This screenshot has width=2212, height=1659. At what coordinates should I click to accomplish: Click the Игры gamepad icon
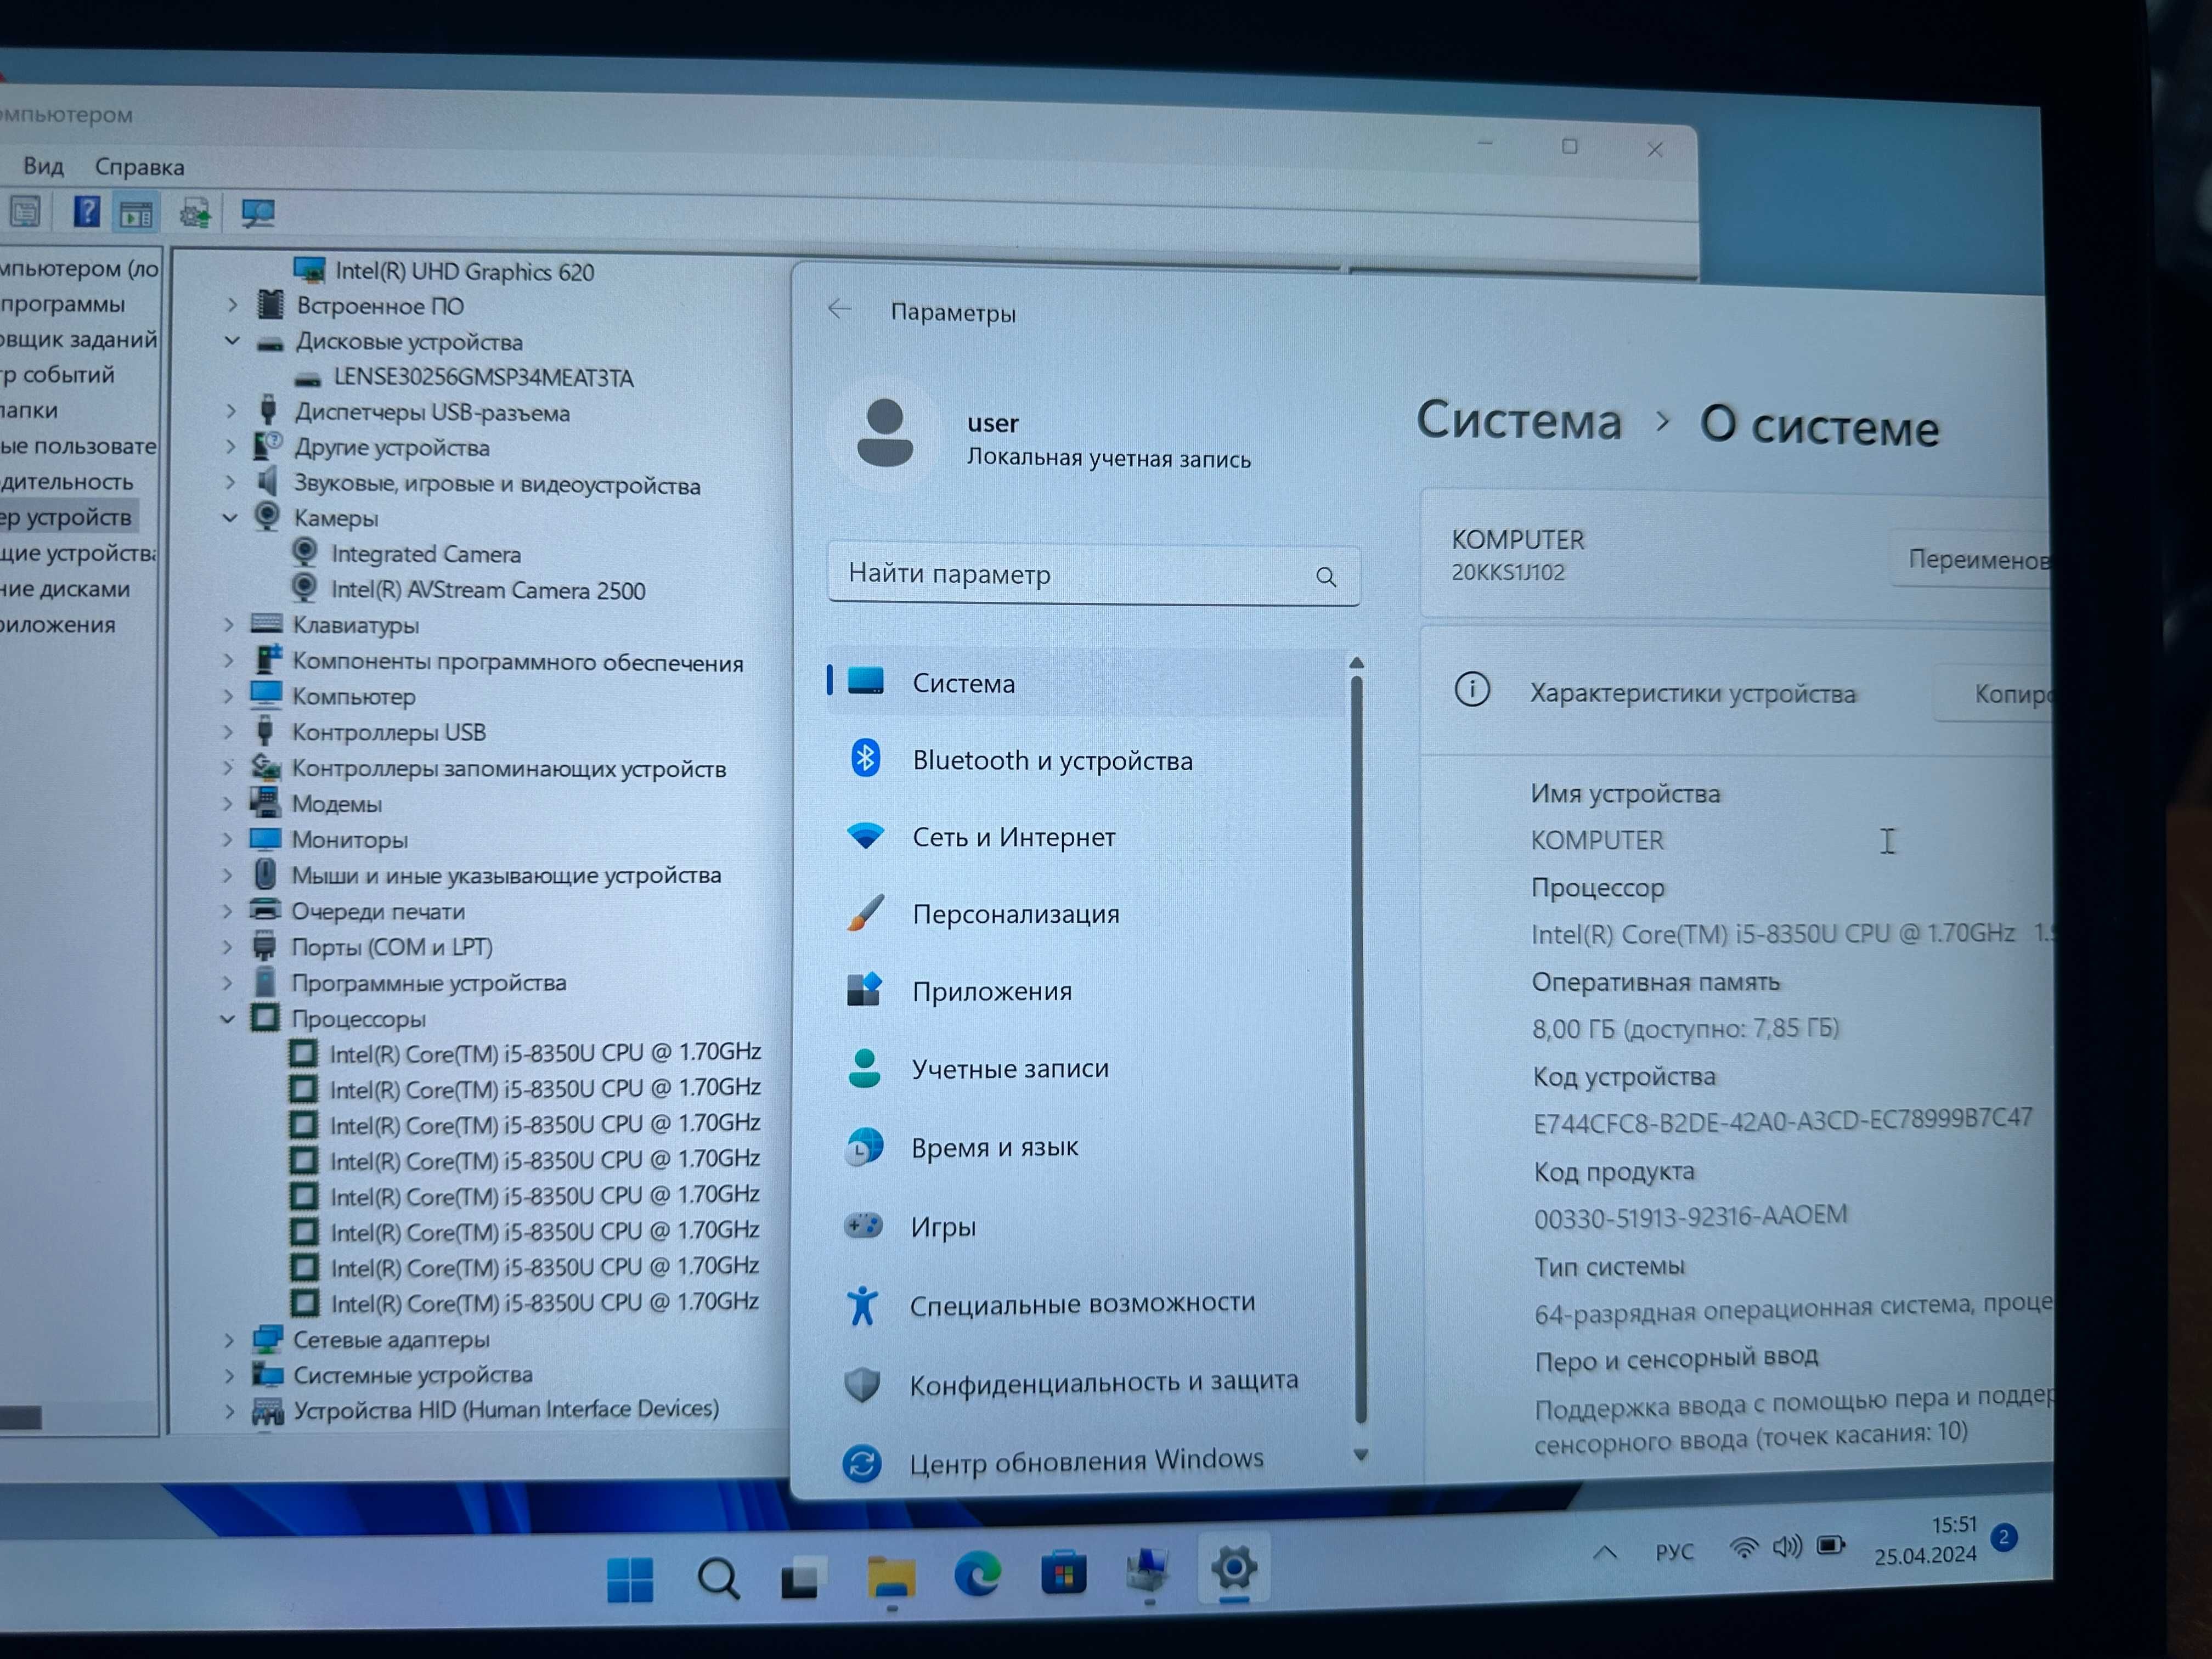pyautogui.click(x=863, y=1225)
